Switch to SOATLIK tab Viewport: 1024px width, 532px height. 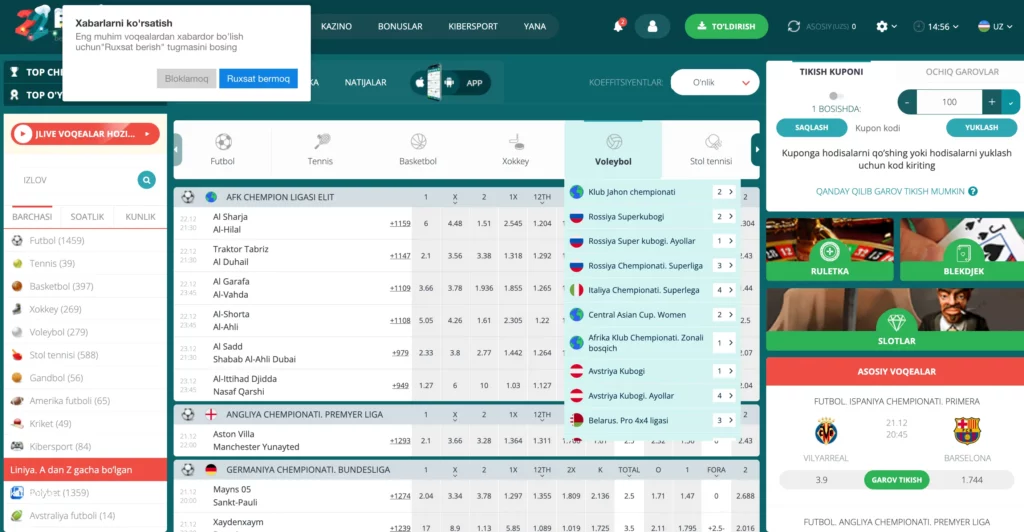pos(87,217)
